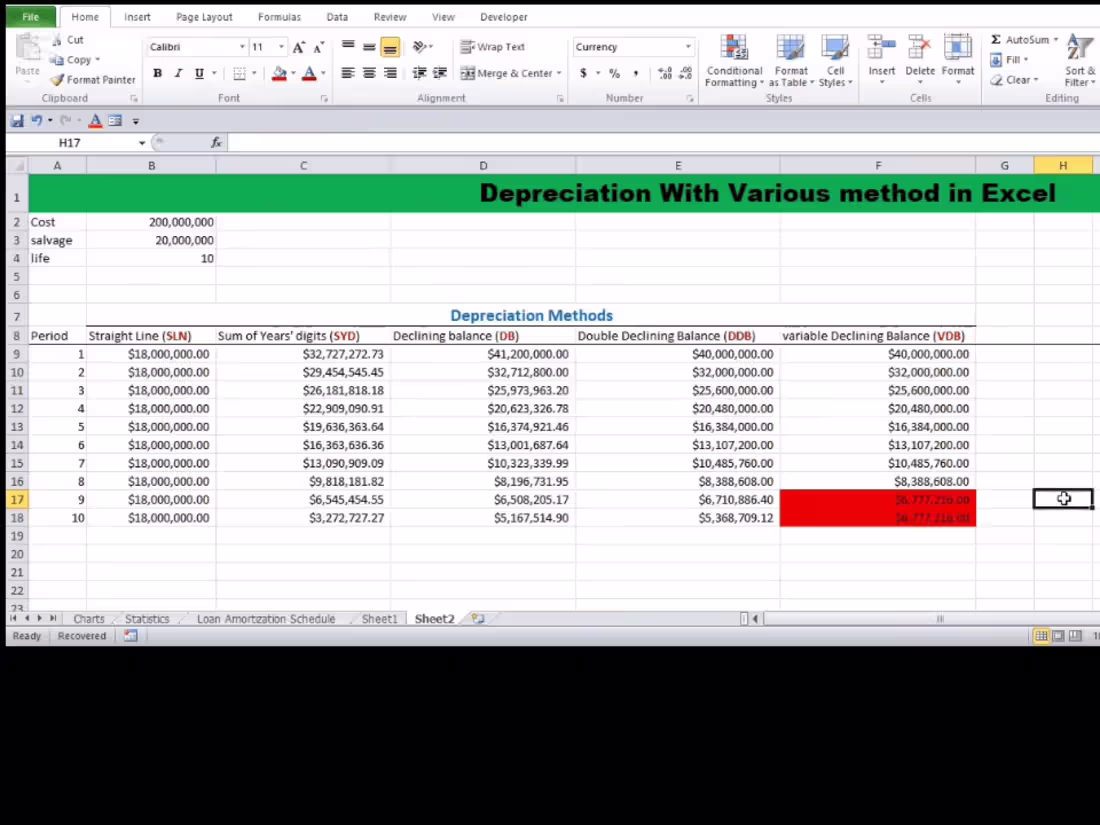Open the Calibri font name dropdown
This screenshot has width=1100, height=825.
(241, 46)
